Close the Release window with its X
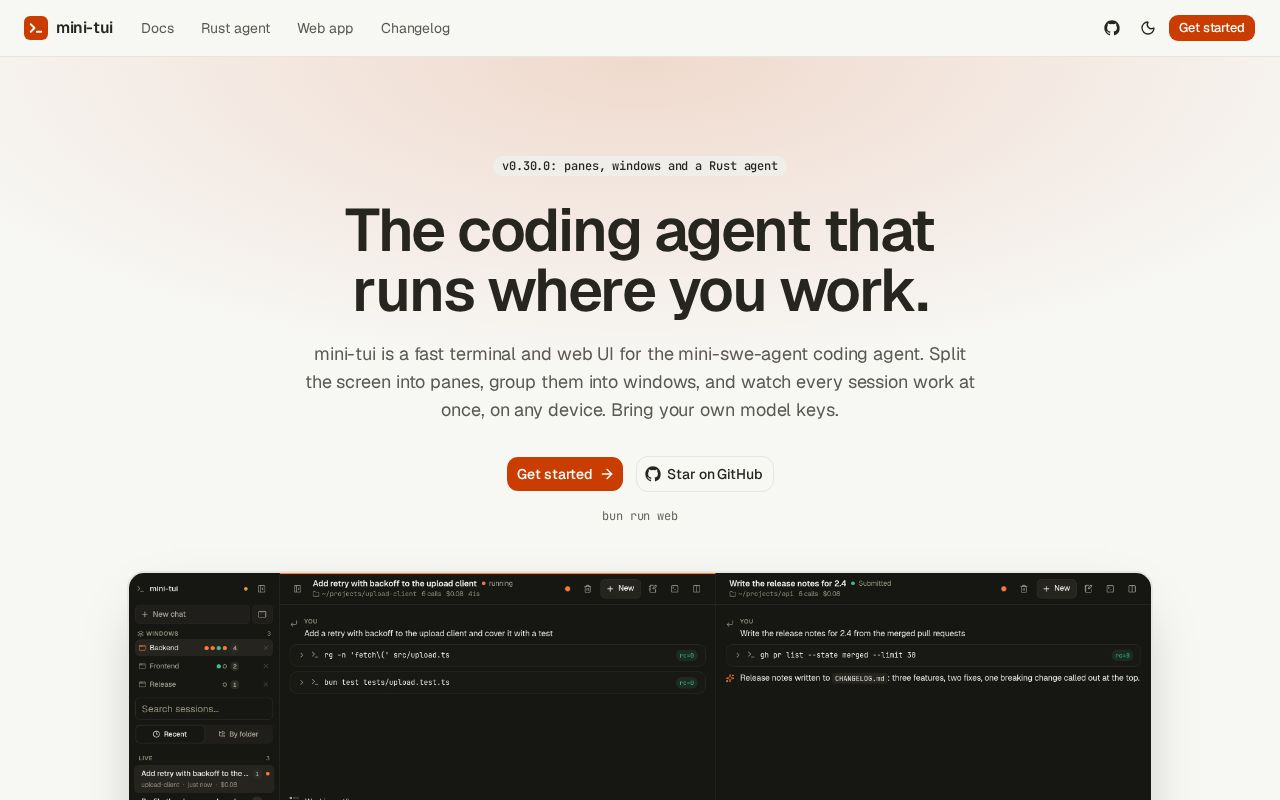 [266, 684]
